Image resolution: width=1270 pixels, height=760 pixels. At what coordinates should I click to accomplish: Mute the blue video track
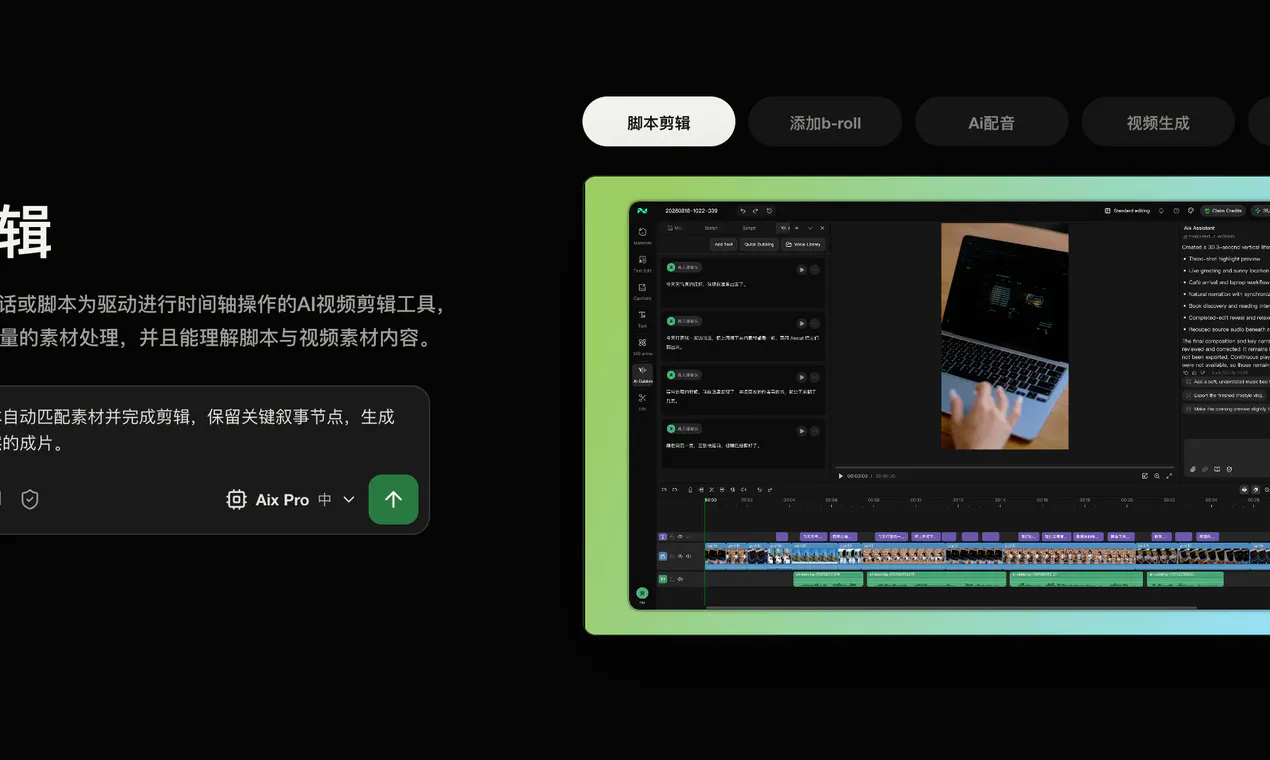pos(688,556)
